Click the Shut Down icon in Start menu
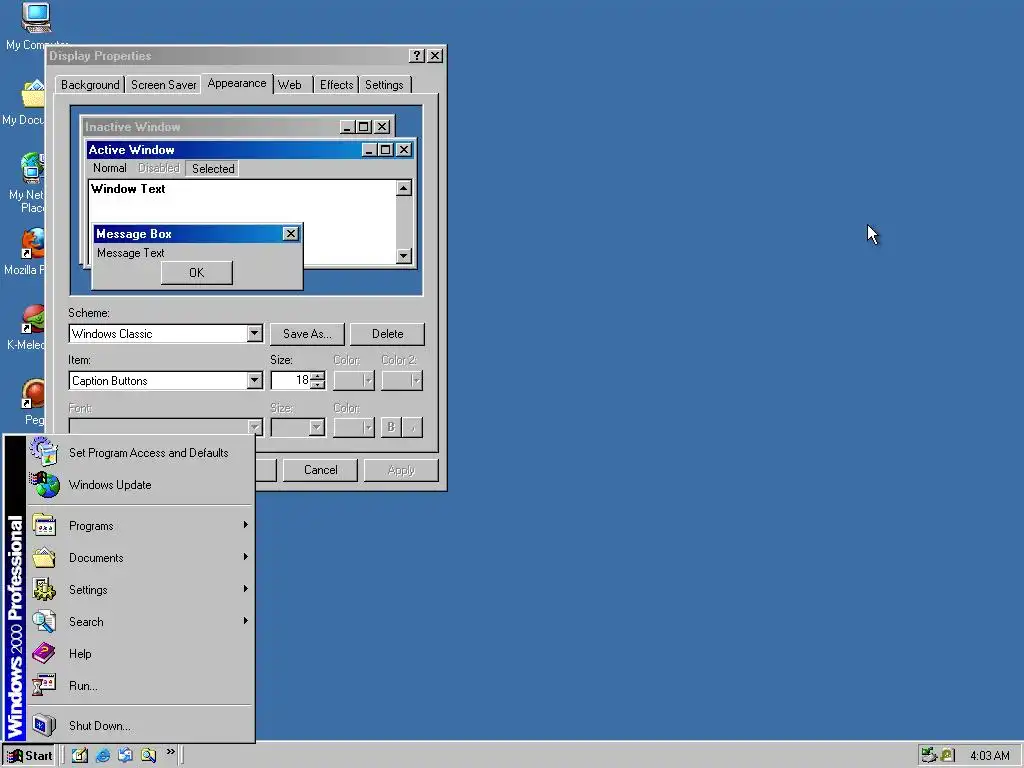This screenshot has height=768, width=1024. point(44,725)
